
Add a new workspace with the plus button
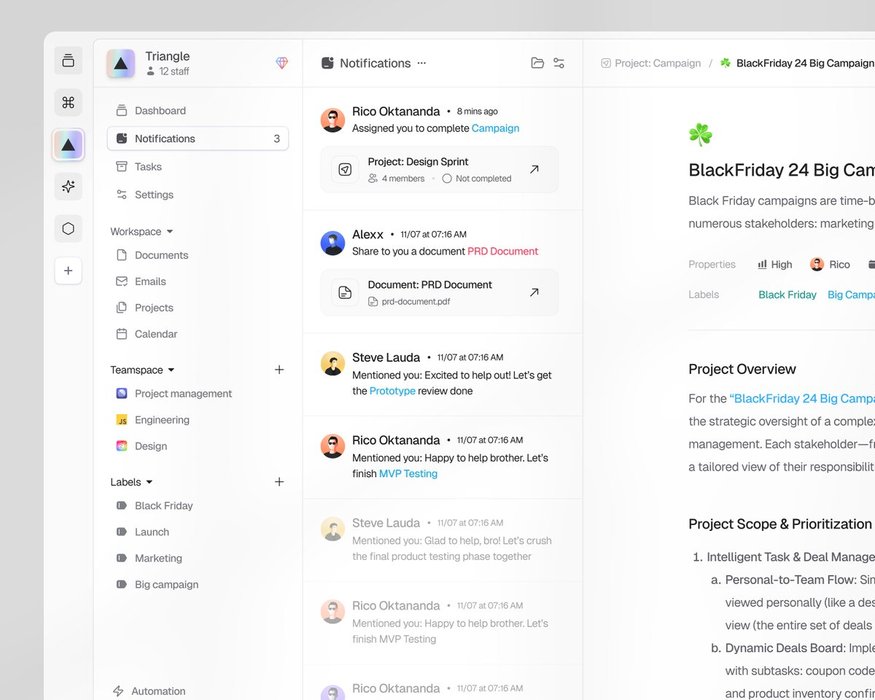pos(68,271)
